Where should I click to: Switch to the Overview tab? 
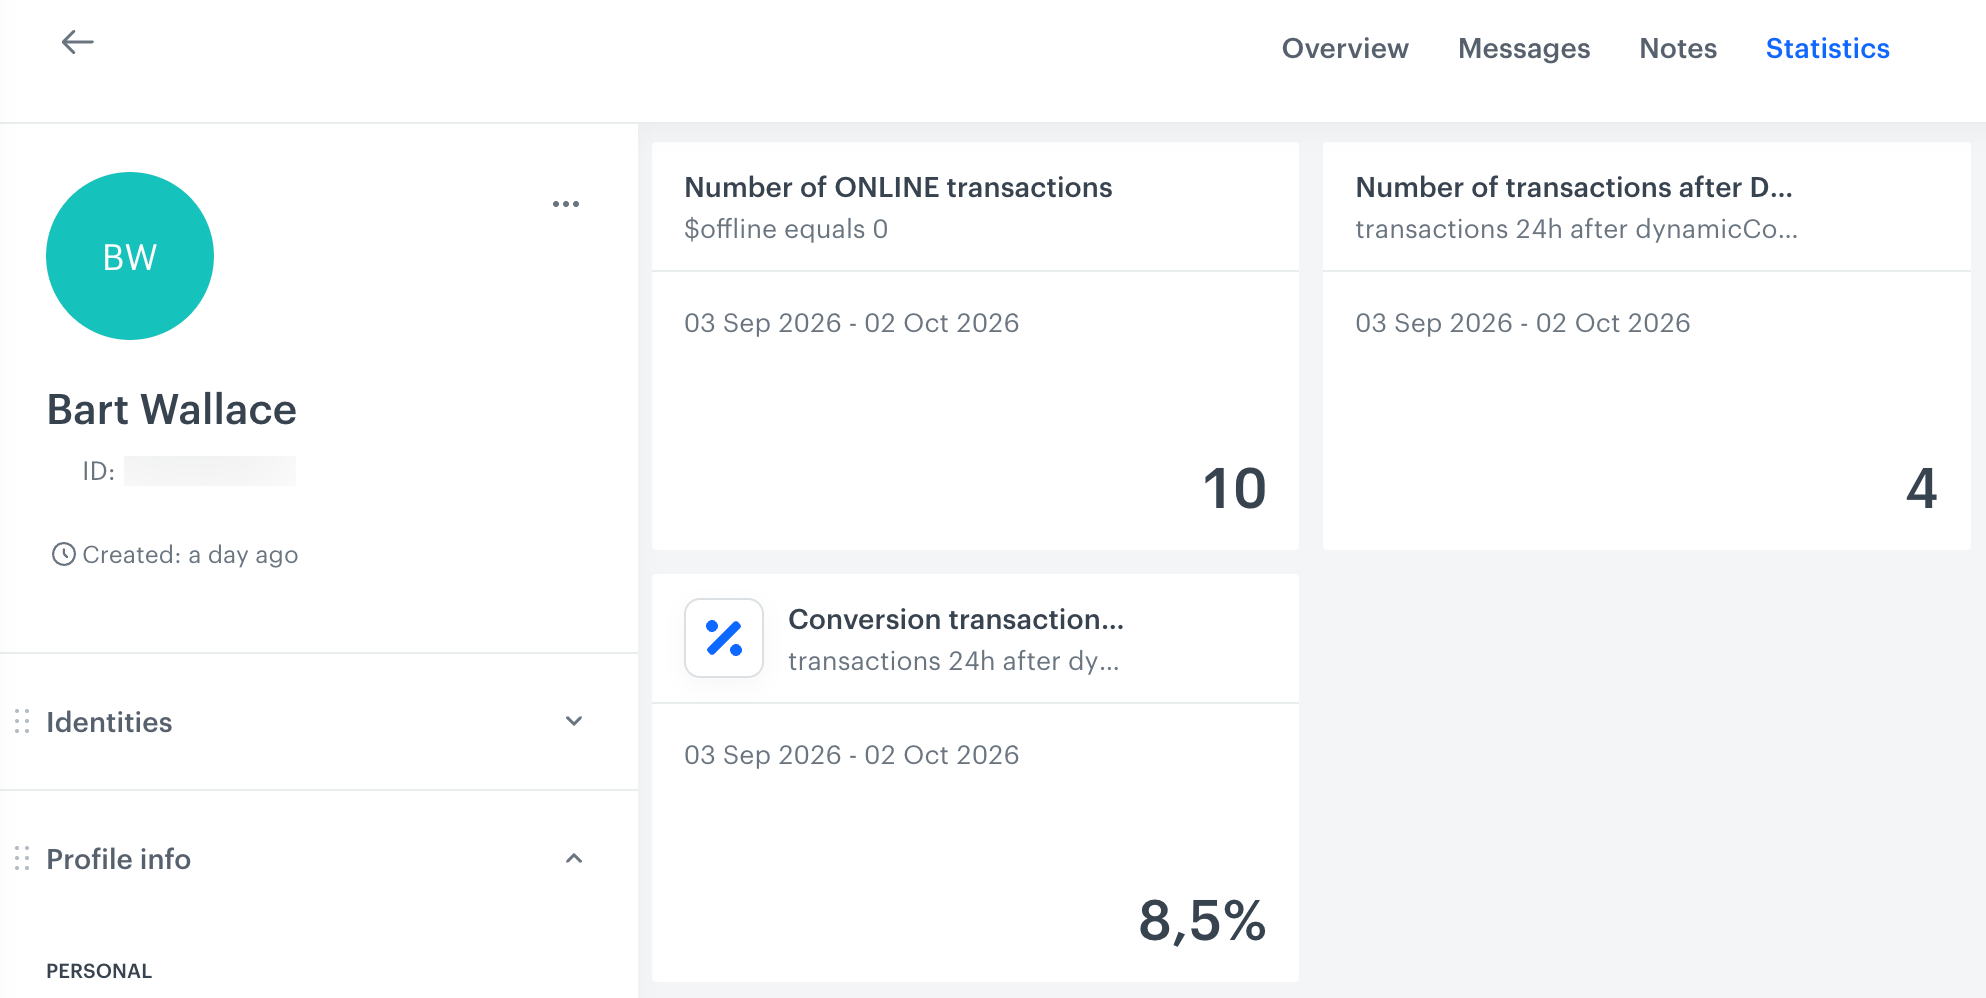point(1345,48)
